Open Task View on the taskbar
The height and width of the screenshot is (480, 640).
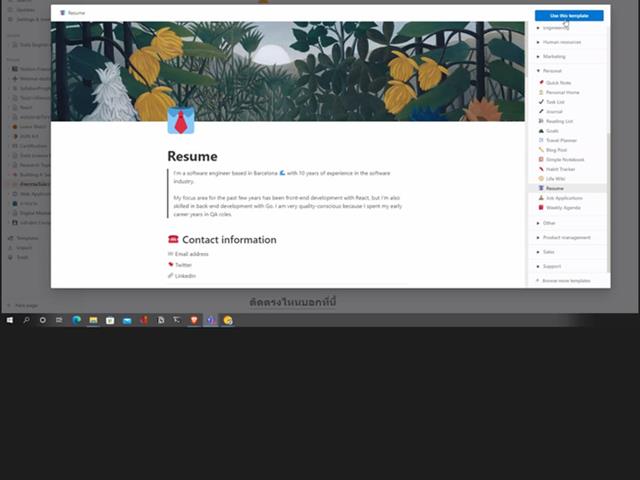pos(59,320)
